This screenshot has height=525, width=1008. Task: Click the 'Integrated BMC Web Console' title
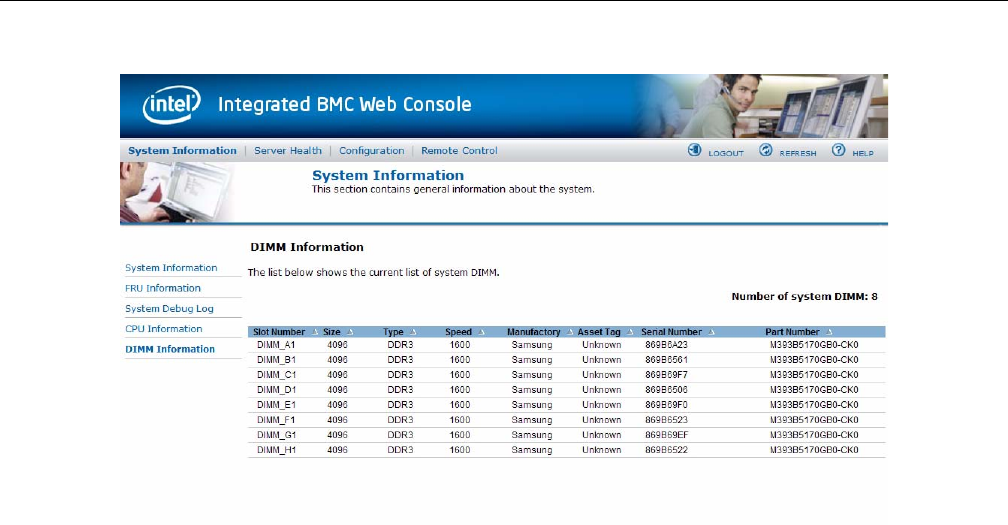pos(345,104)
